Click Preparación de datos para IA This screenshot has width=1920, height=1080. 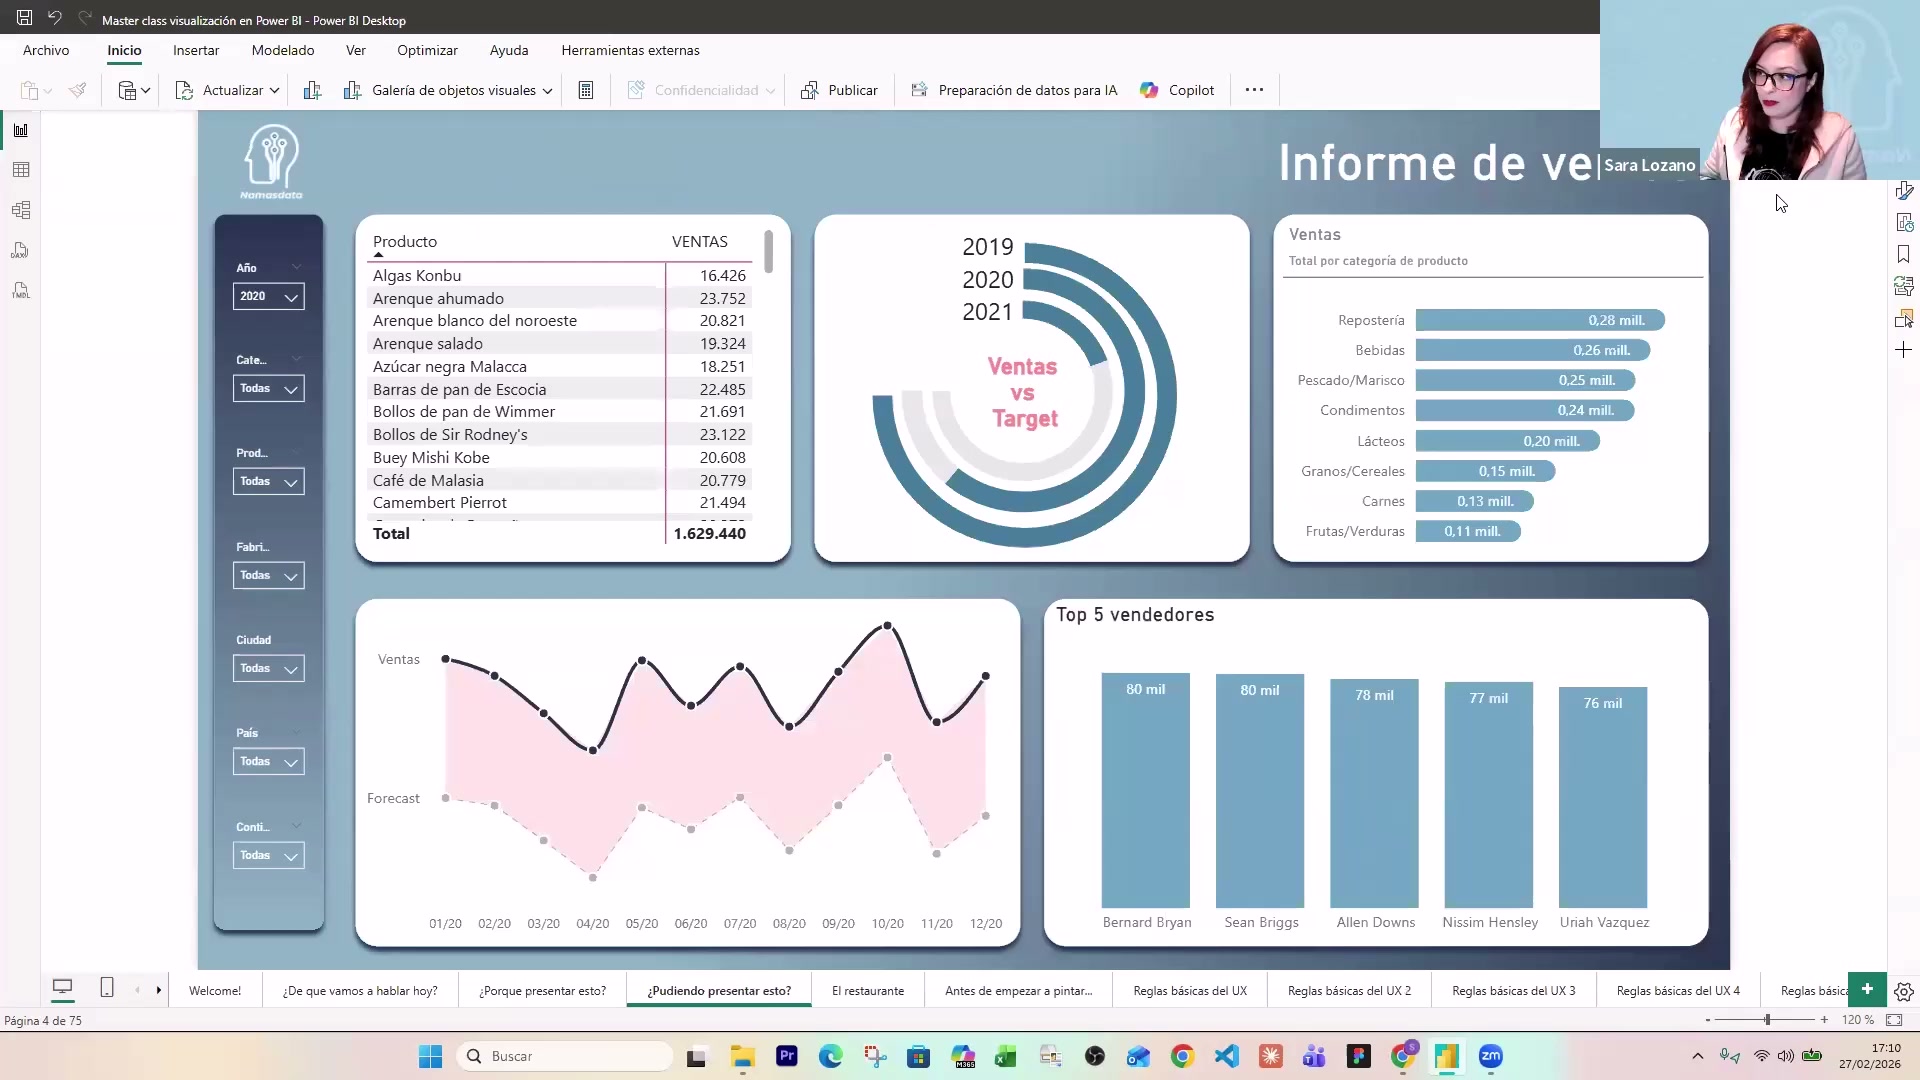(1015, 90)
